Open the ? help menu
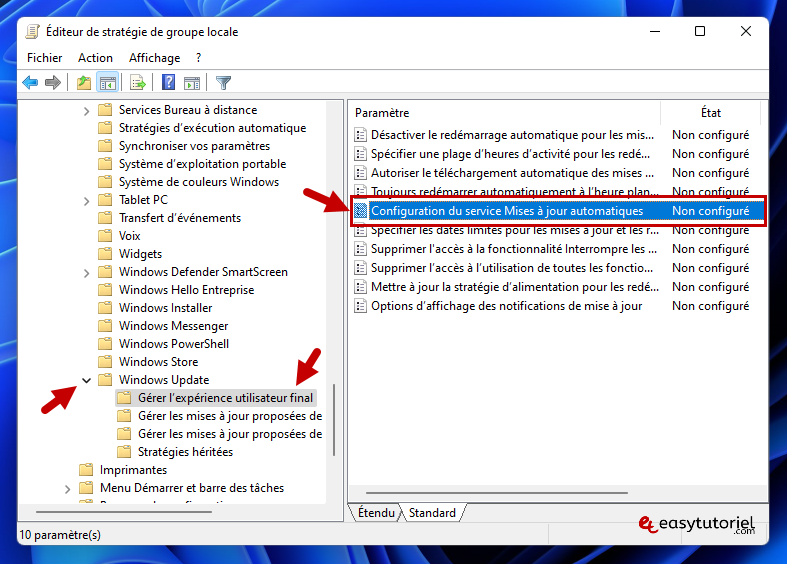The height and width of the screenshot is (564, 787). pyautogui.click(x=199, y=58)
